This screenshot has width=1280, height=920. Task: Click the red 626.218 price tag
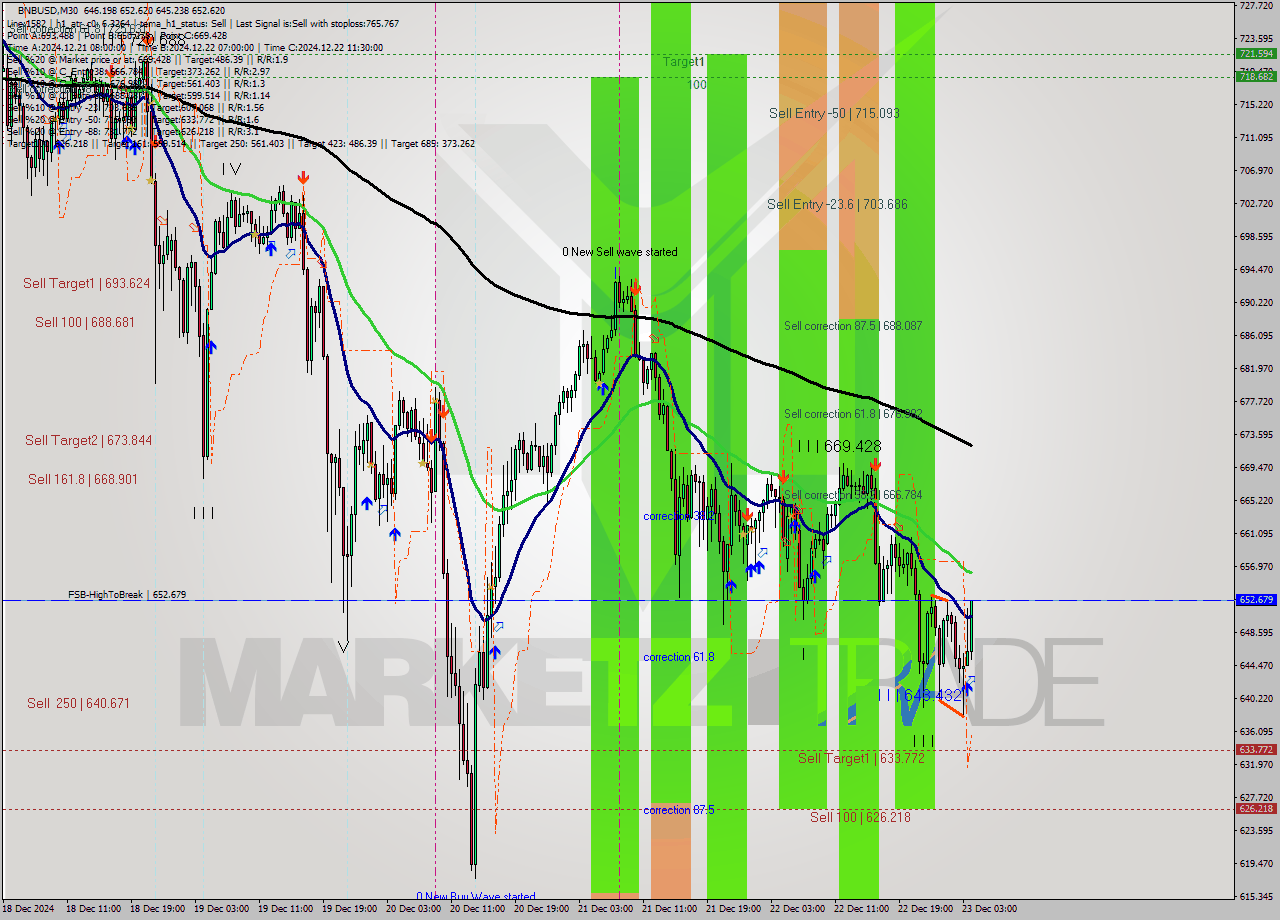coord(1256,808)
